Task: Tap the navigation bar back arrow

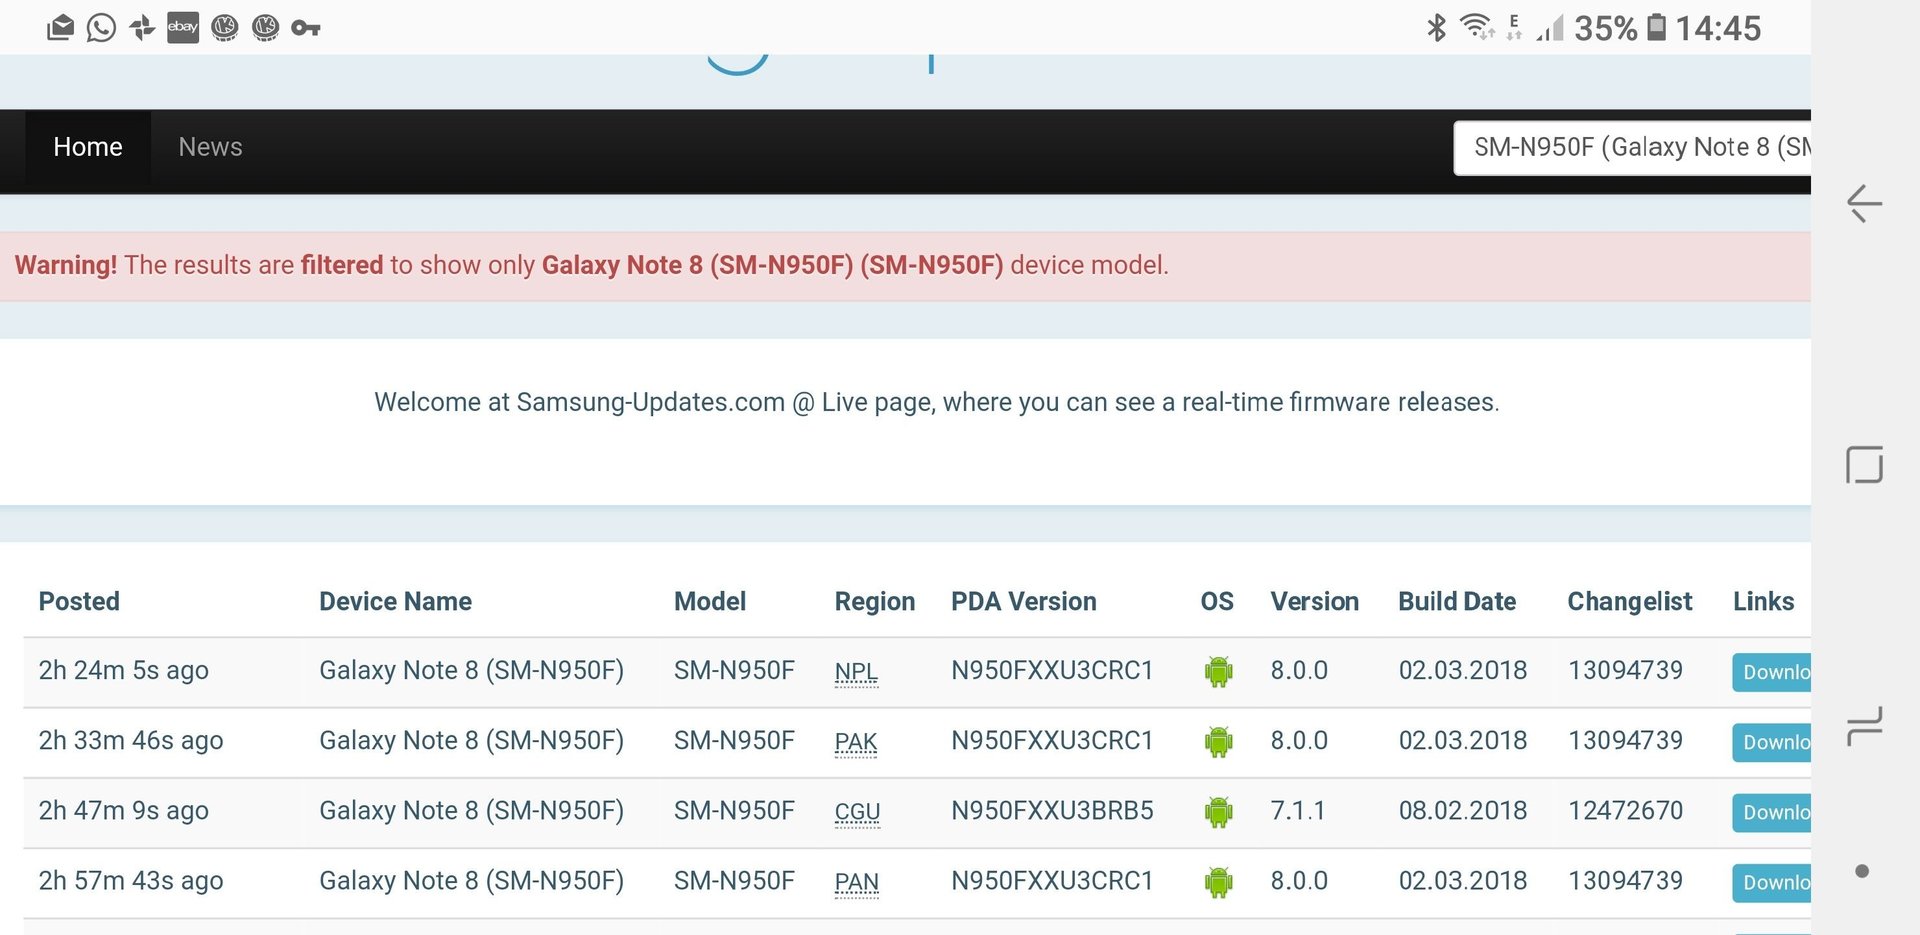Action: tap(1864, 203)
